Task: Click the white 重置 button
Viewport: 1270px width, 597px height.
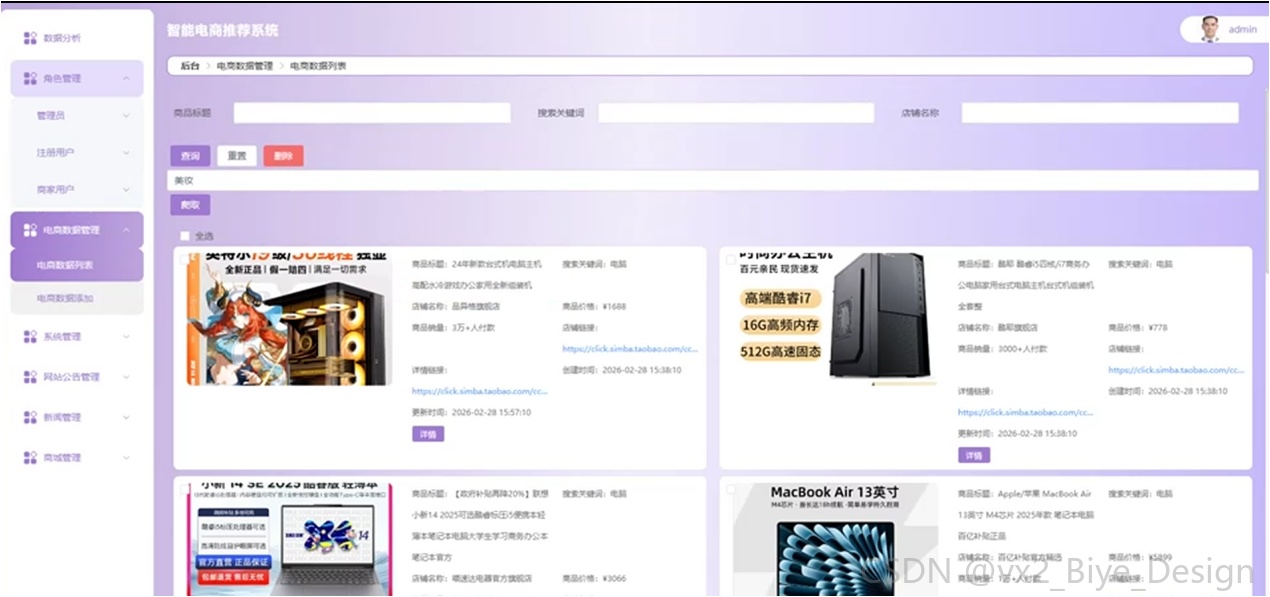Action: coord(237,156)
